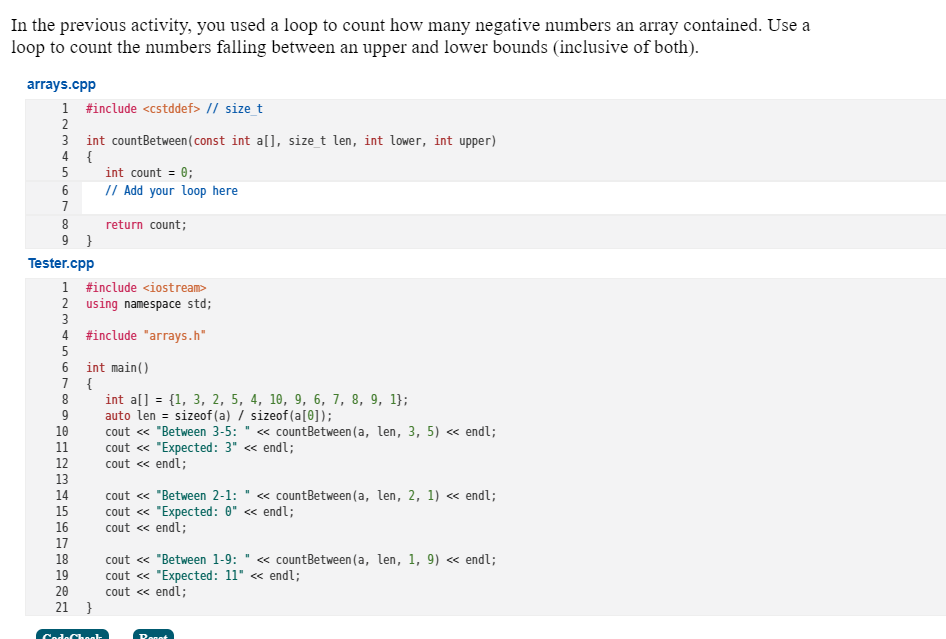Viewport: 946px width, 639px height.
Task: Click the 'Add your loop here' comment
Action: (x=172, y=190)
